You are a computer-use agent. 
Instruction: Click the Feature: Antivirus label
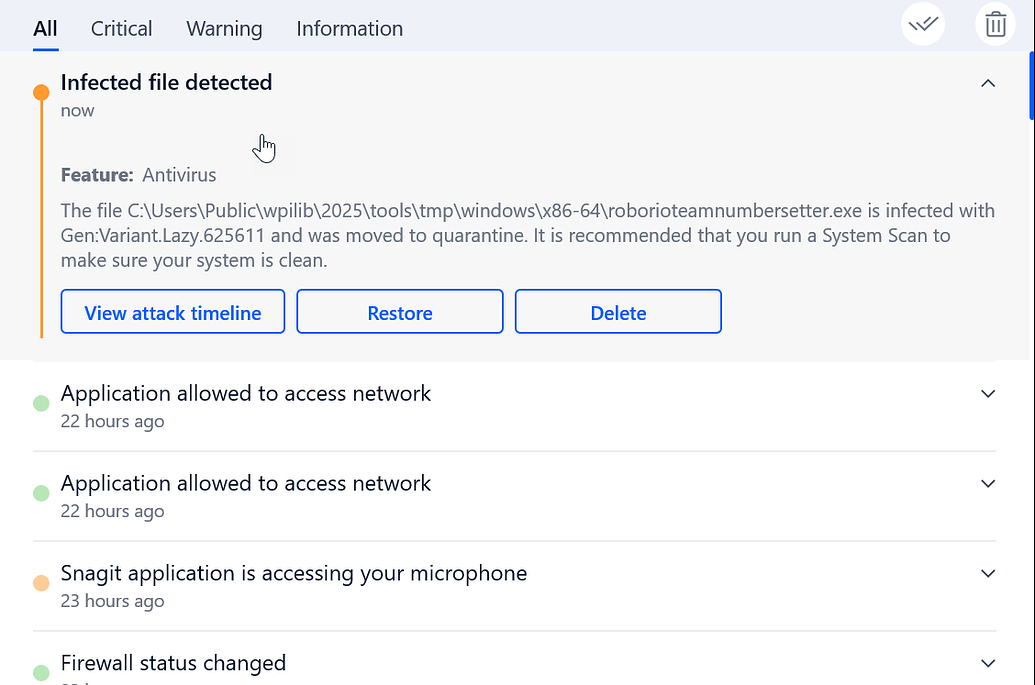[x=139, y=175]
